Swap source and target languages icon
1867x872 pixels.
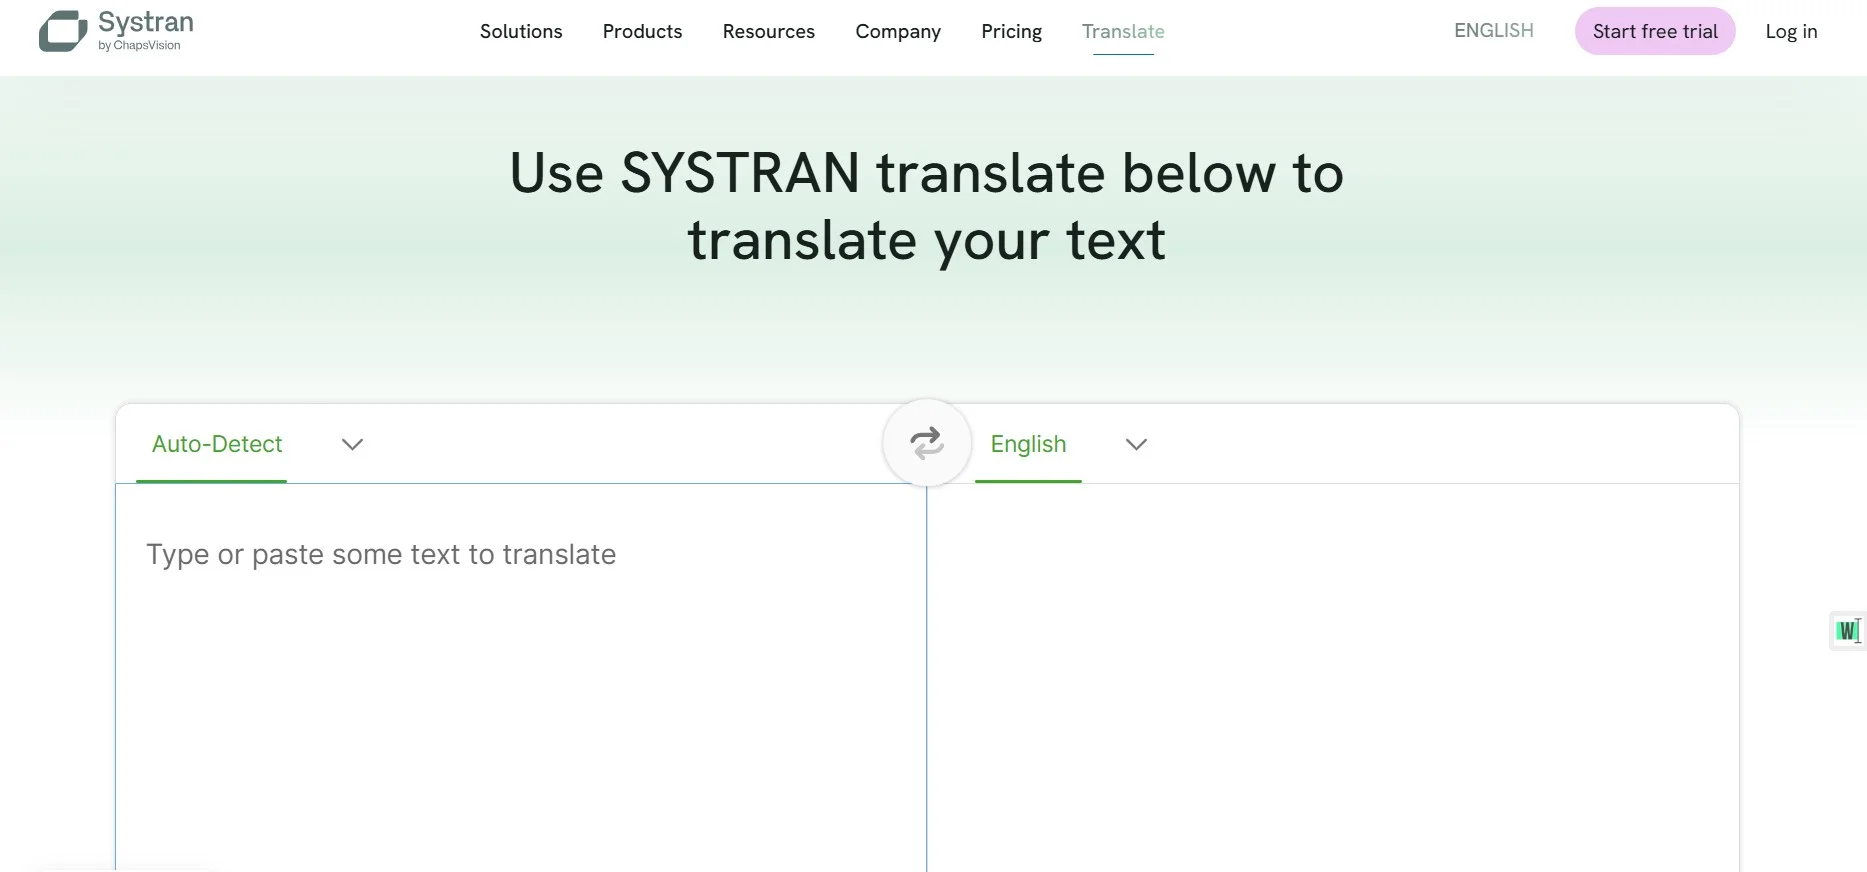pos(927,443)
